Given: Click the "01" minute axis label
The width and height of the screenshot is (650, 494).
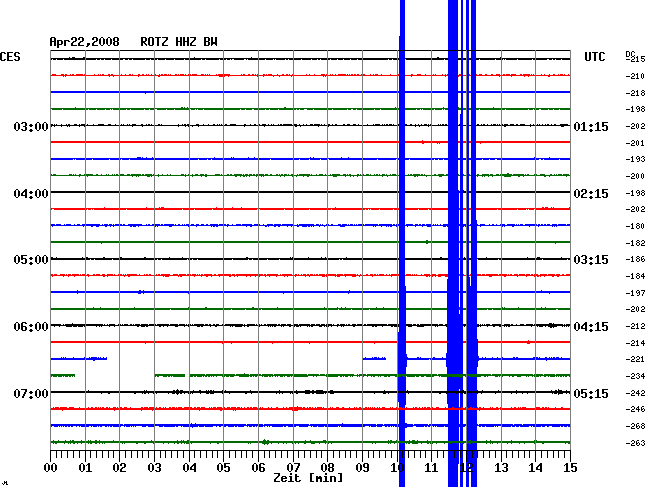Looking at the screenshot, I should (x=85, y=468).
